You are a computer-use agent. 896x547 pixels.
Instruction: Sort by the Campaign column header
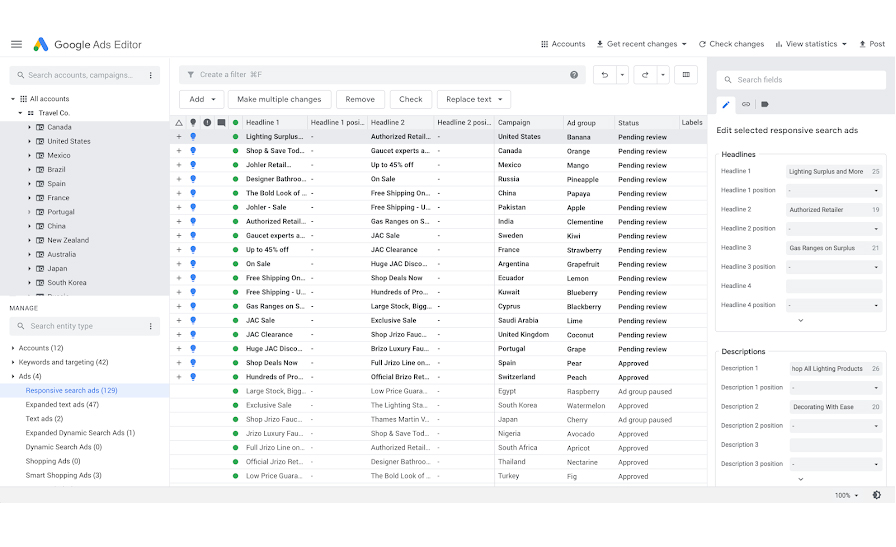[x=514, y=123]
